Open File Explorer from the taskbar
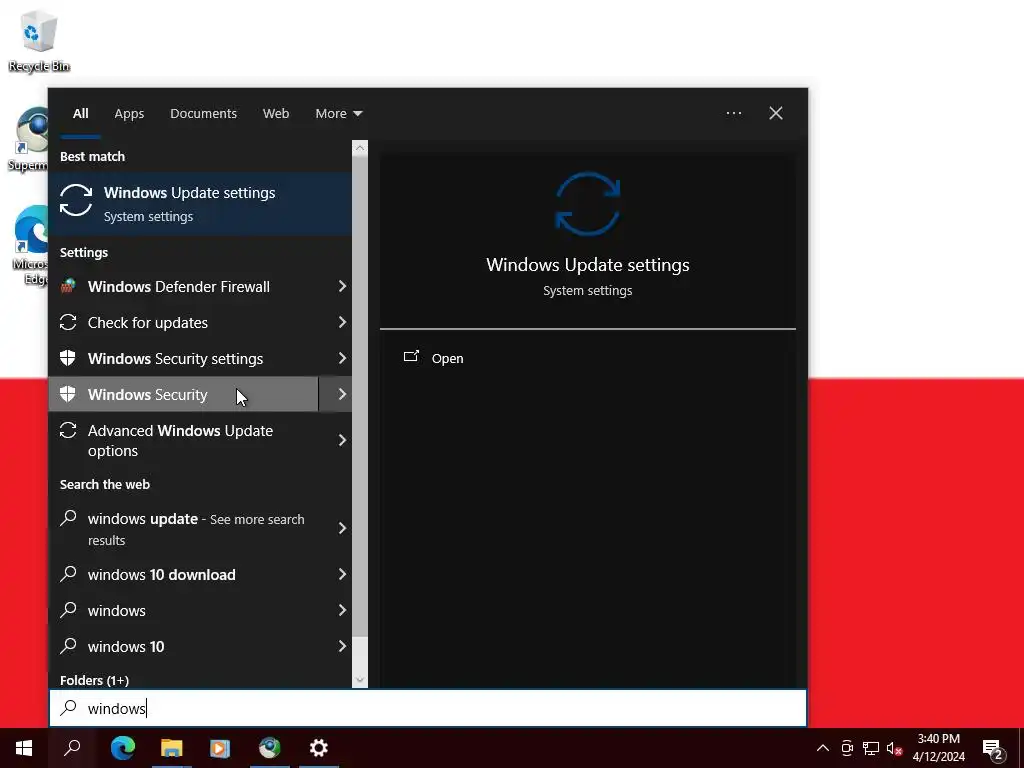The height and width of the screenshot is (768, 1024). click(x=171, y=748)
